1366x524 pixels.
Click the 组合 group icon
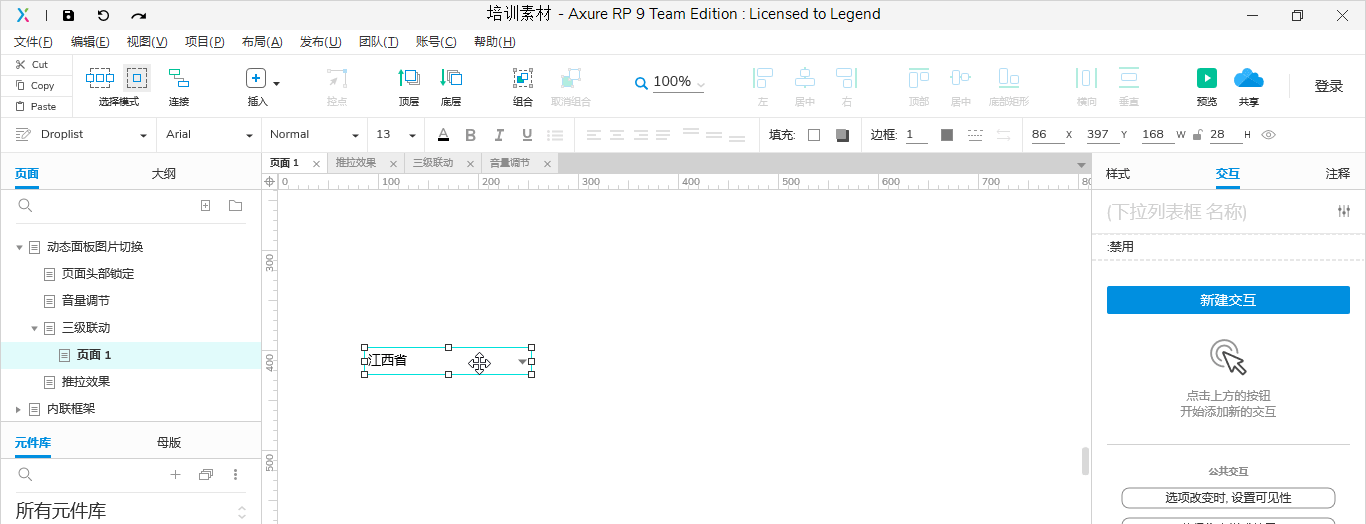523,78
